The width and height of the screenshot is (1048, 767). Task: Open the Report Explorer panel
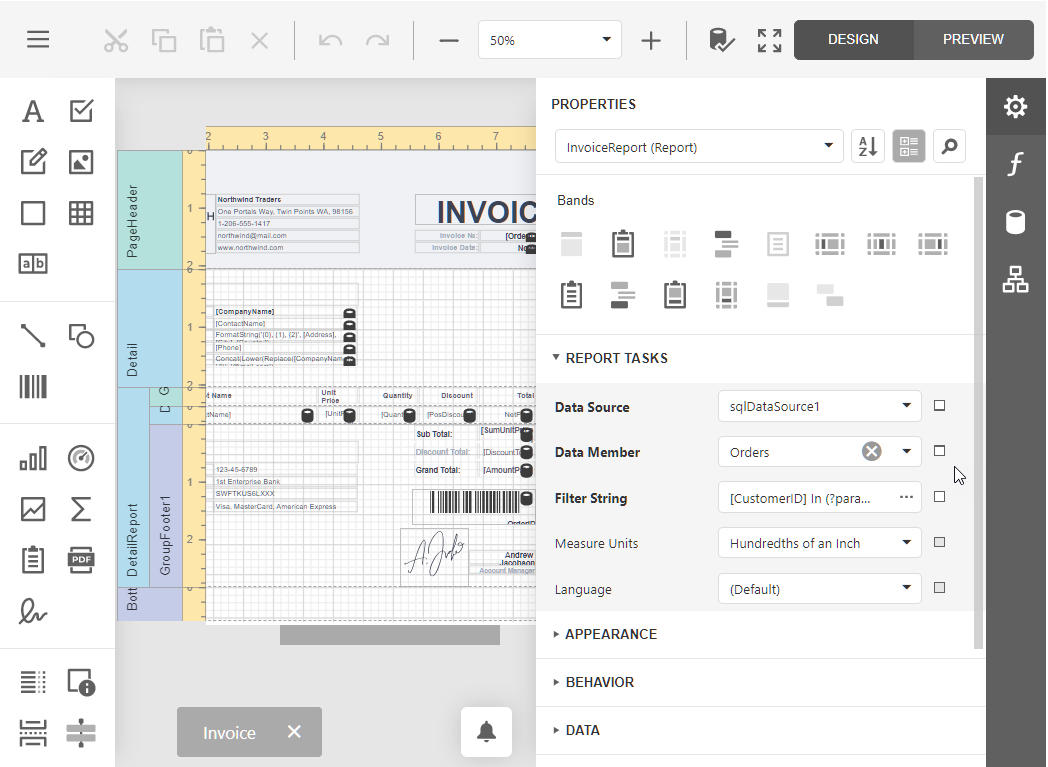(1015, 279)
